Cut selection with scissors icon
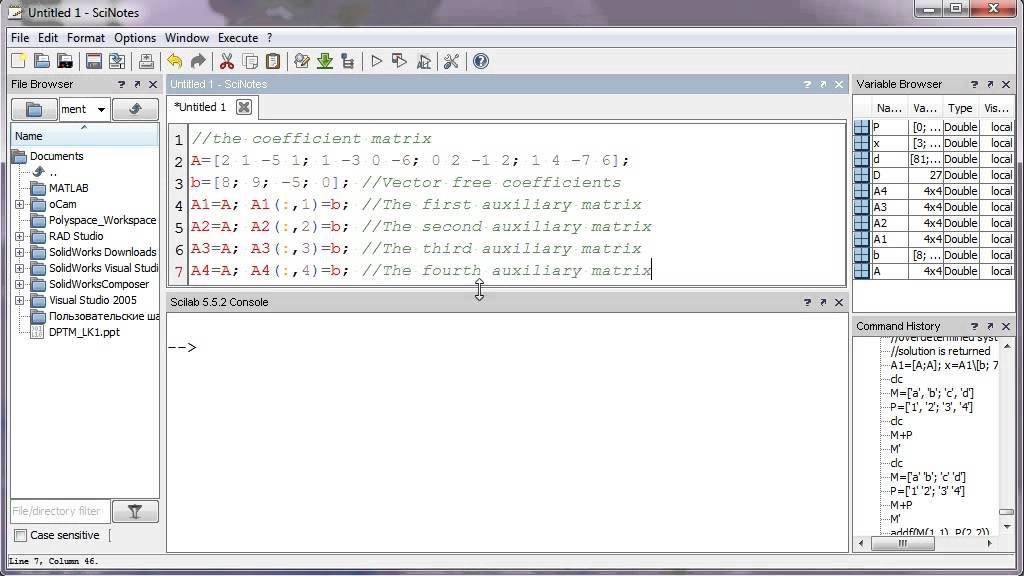The height and width of the screenshot is (576, 1024). [227, 61]
